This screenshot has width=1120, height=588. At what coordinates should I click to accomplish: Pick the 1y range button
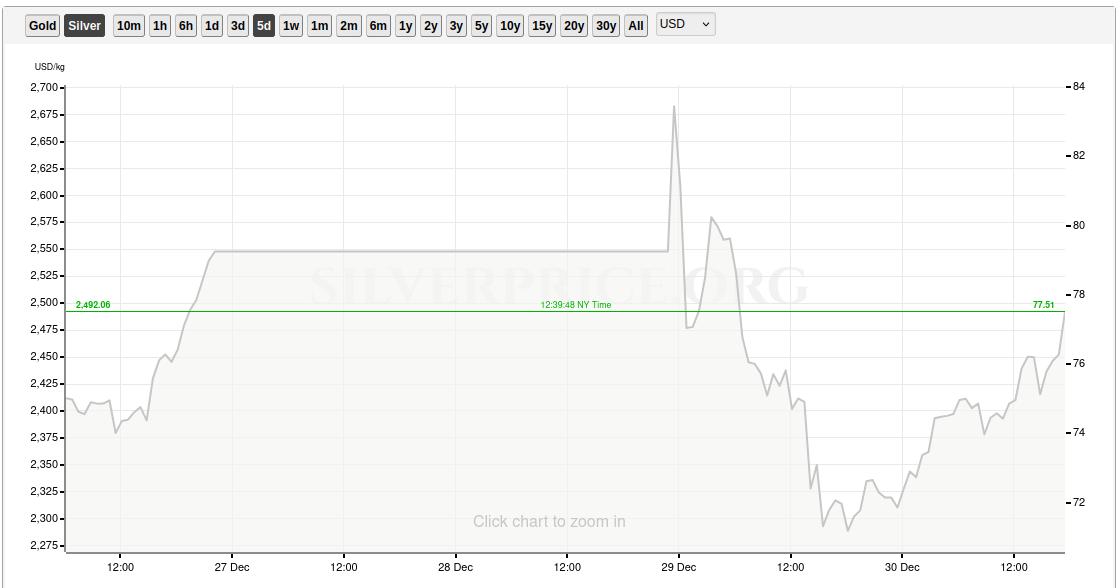pos(406,26)
